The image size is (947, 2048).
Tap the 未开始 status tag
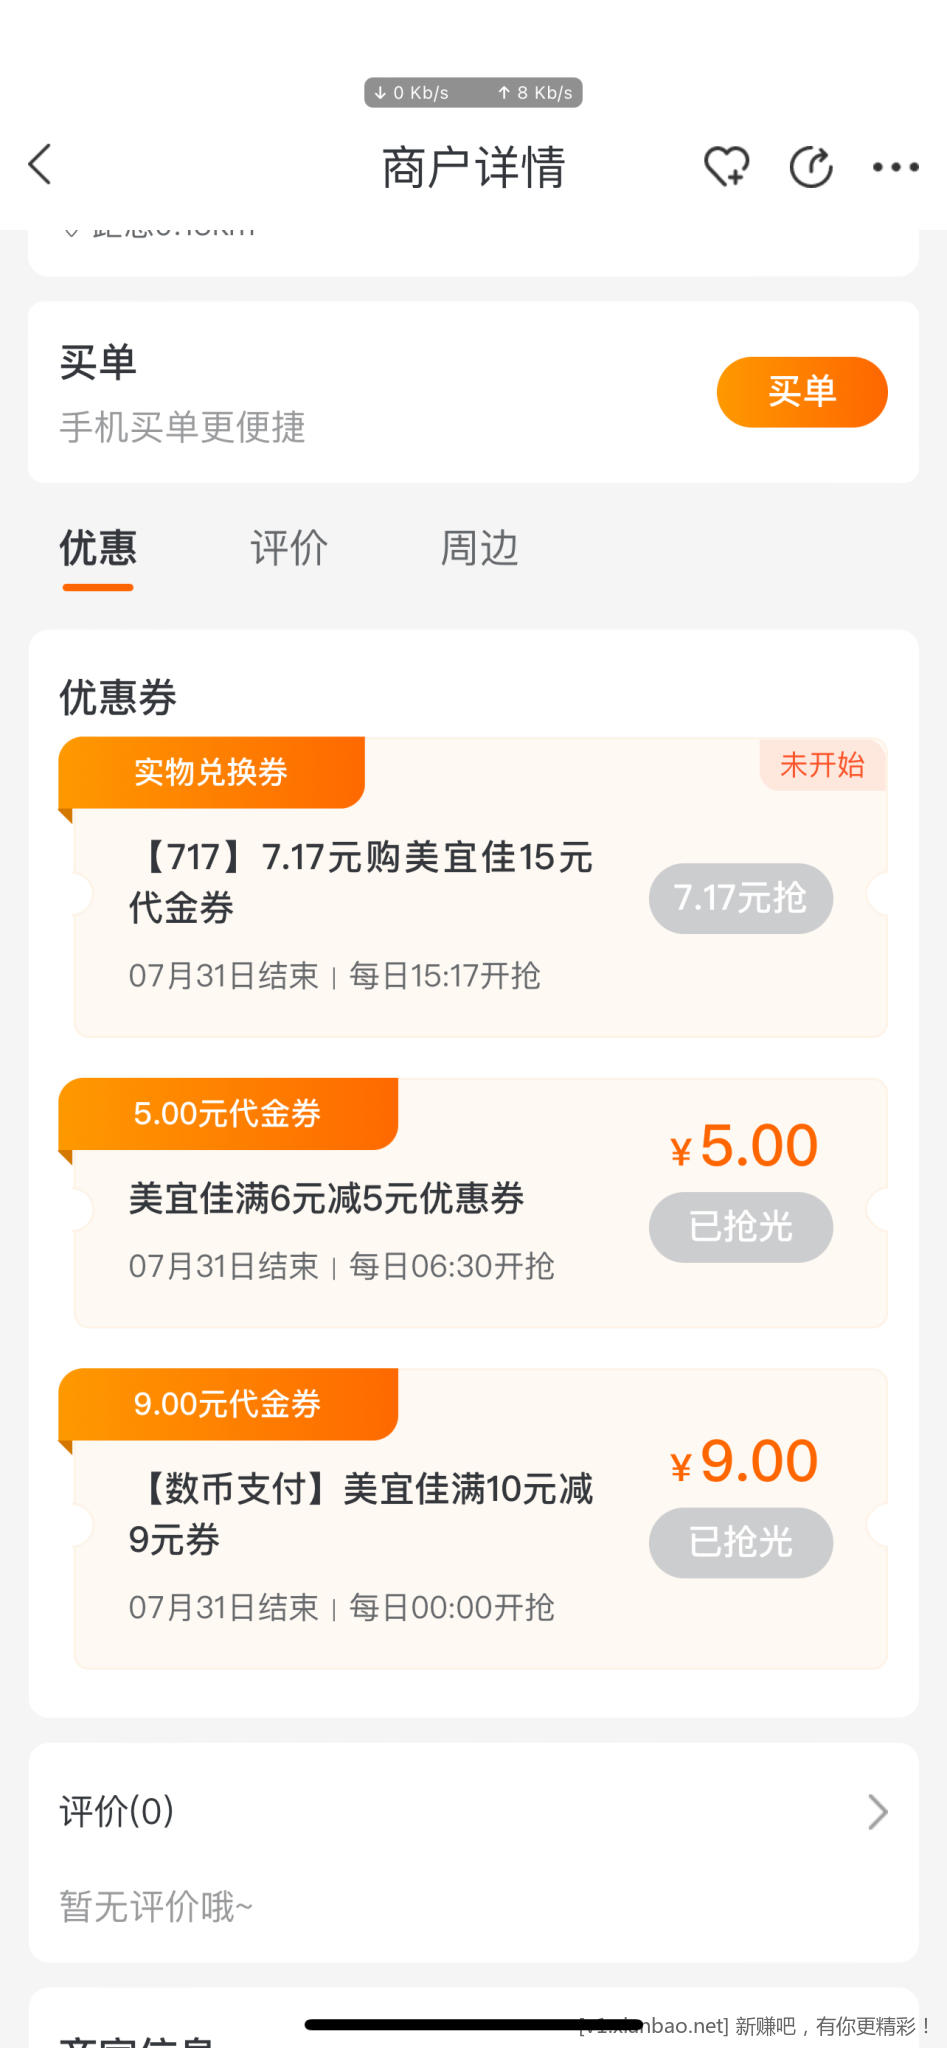coord(822,765)
